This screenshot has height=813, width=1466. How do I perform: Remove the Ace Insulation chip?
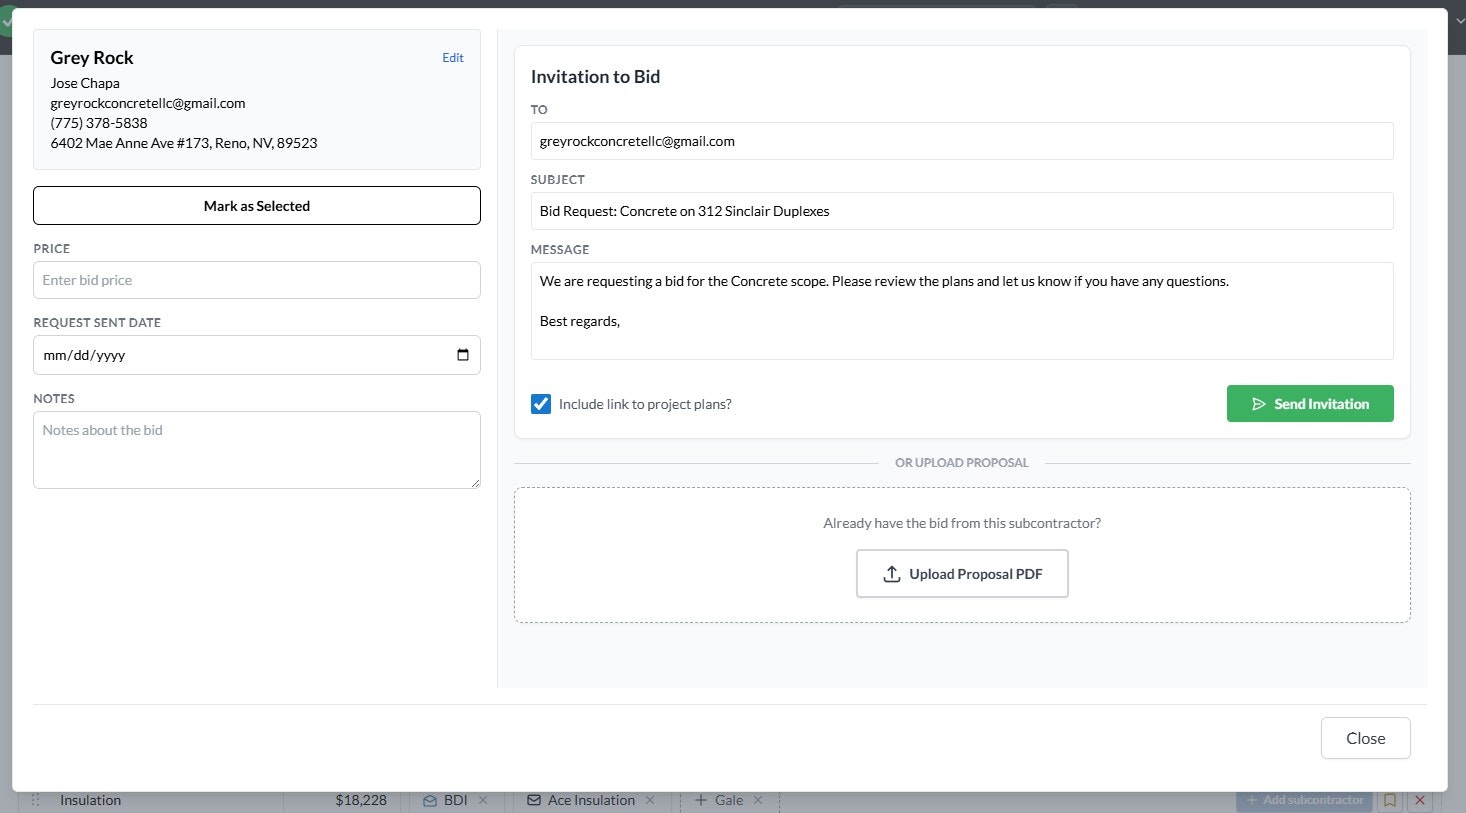point(650,800)
